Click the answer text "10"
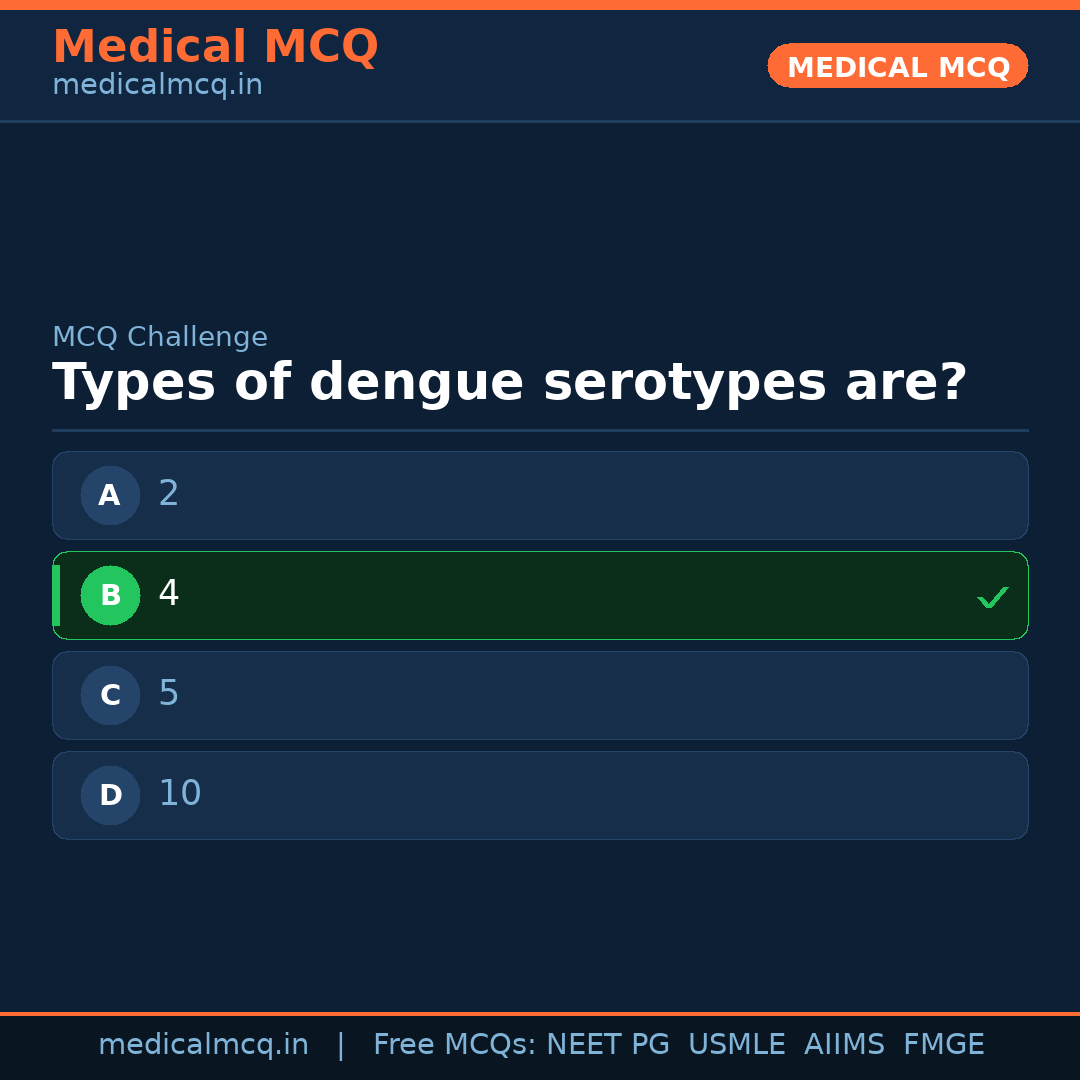Viewport: 1080px width, 1080px height. pyautogui.click(x=180, y=794)
